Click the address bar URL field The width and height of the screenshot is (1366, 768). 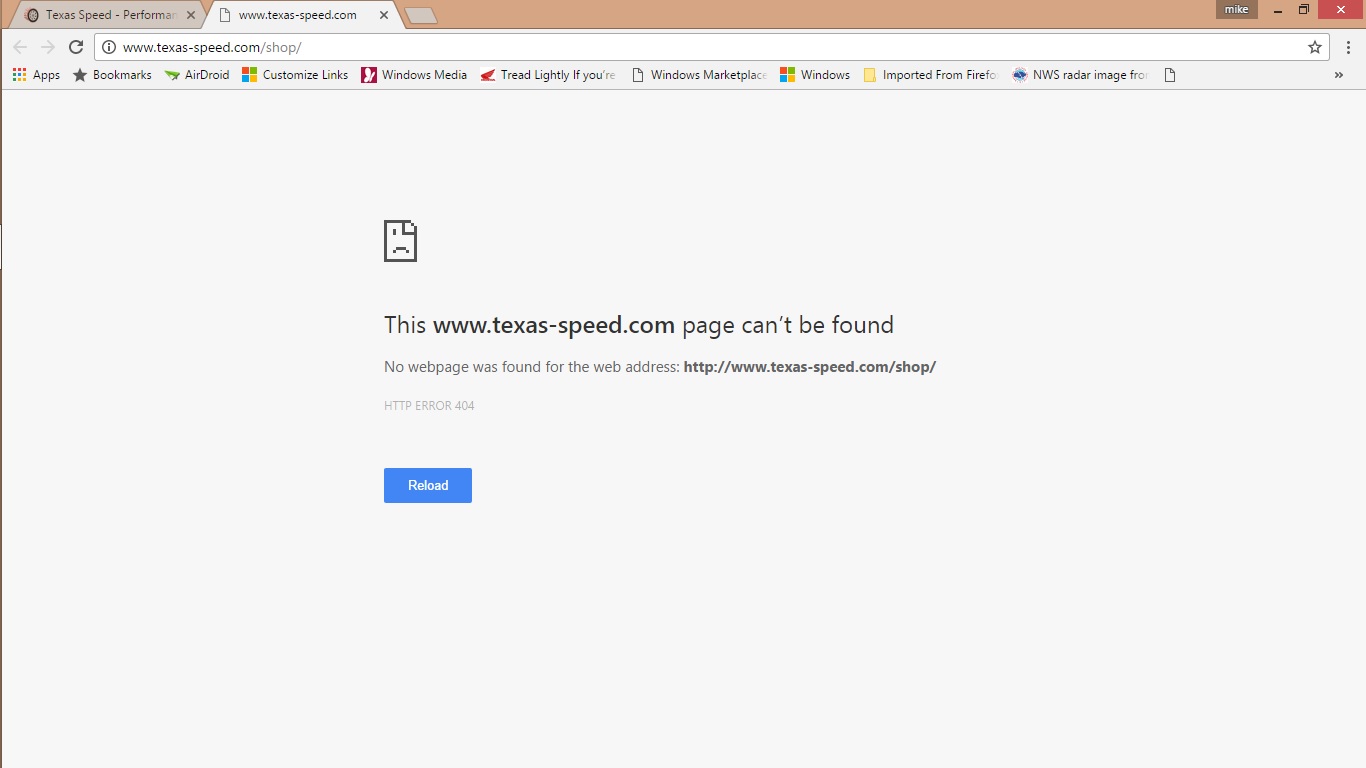click(x=700, y=47)
